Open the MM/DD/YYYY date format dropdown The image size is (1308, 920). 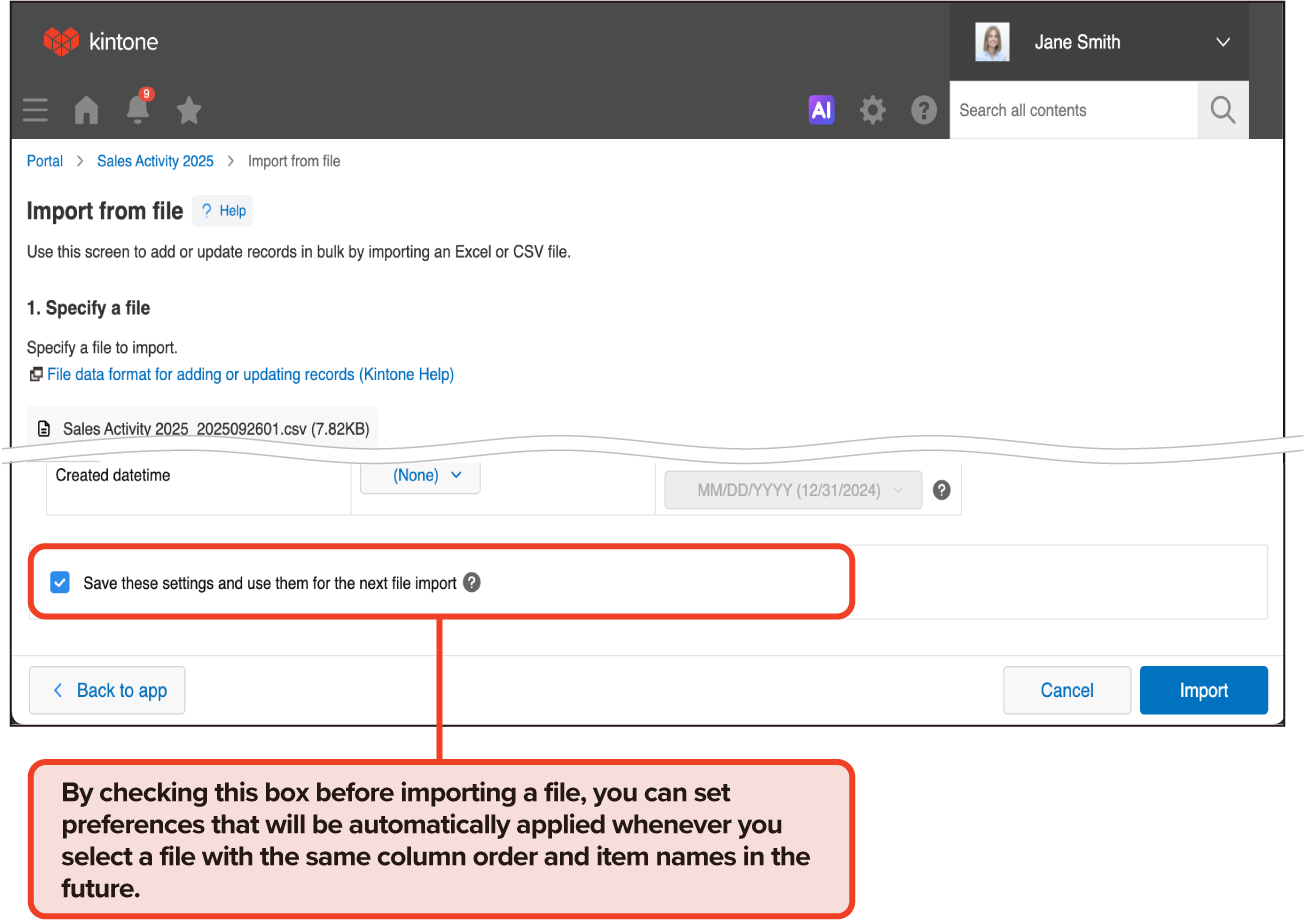(794, 490)
